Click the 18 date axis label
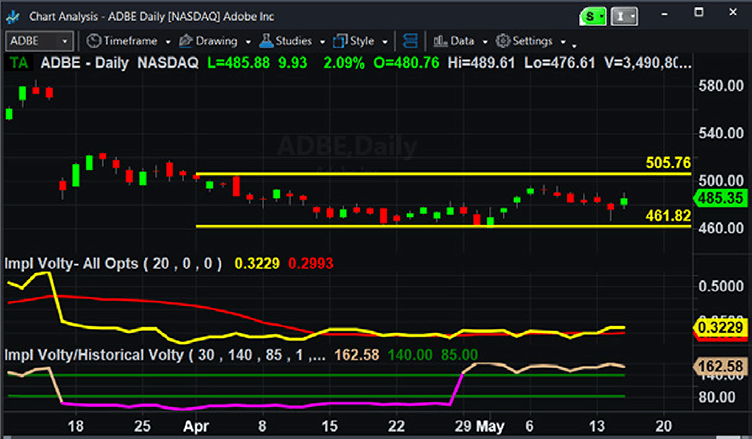The image size is (752, 439). coord(76,427)
